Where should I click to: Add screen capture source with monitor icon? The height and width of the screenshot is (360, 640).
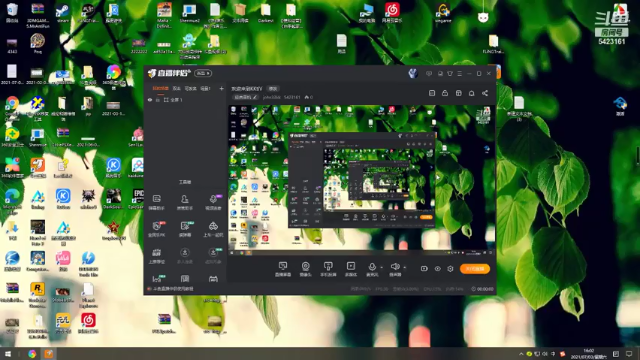[x=283, y=269]
